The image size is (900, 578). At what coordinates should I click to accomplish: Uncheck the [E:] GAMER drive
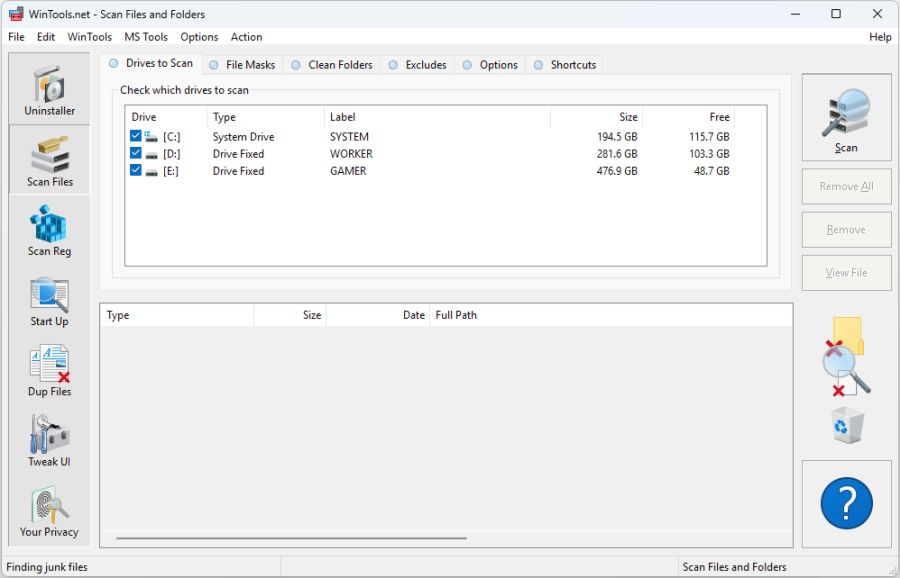(135, 171)
